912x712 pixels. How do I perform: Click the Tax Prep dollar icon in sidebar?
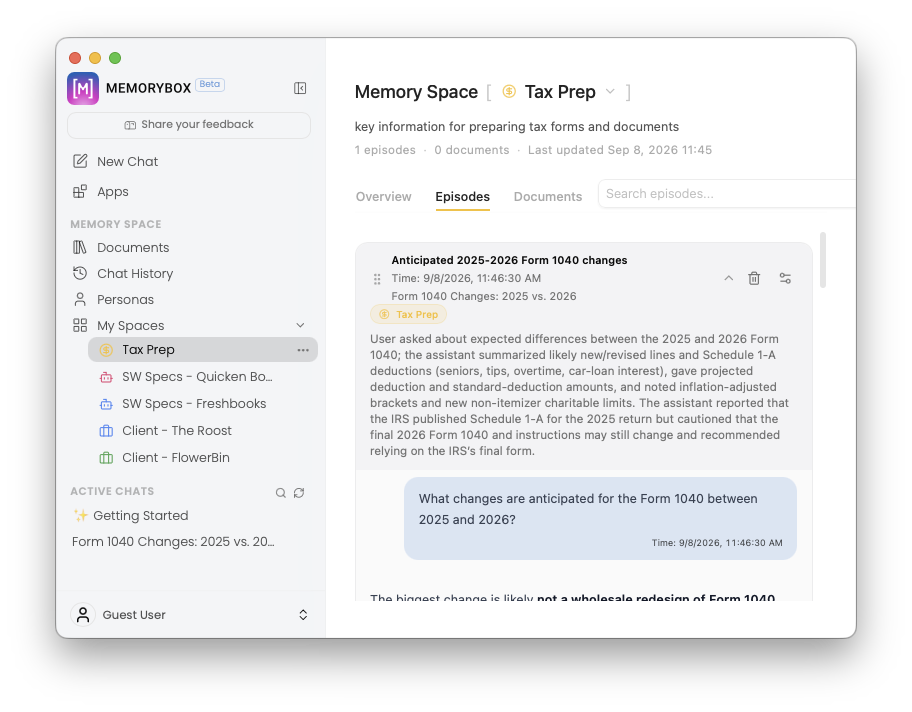coord(106,350)
